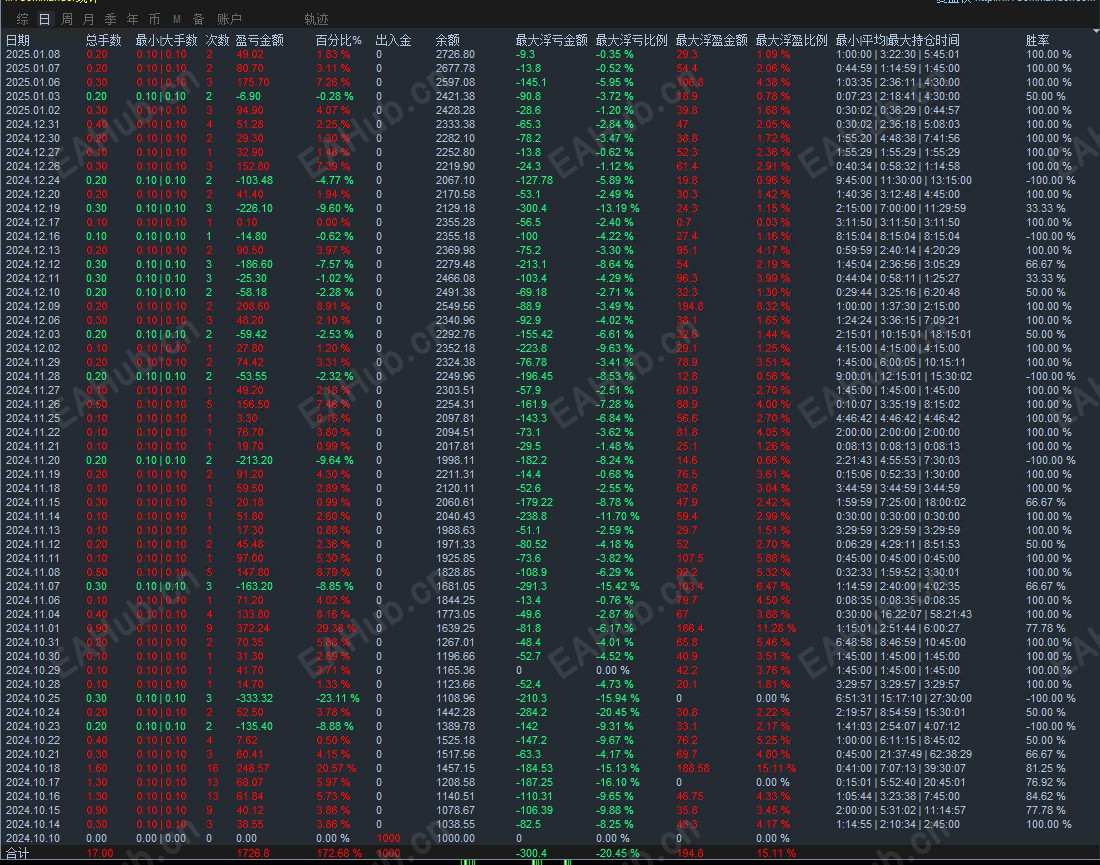Click the 2024.10.10 date cell
Screen dimensions: 1100x865
33,838
